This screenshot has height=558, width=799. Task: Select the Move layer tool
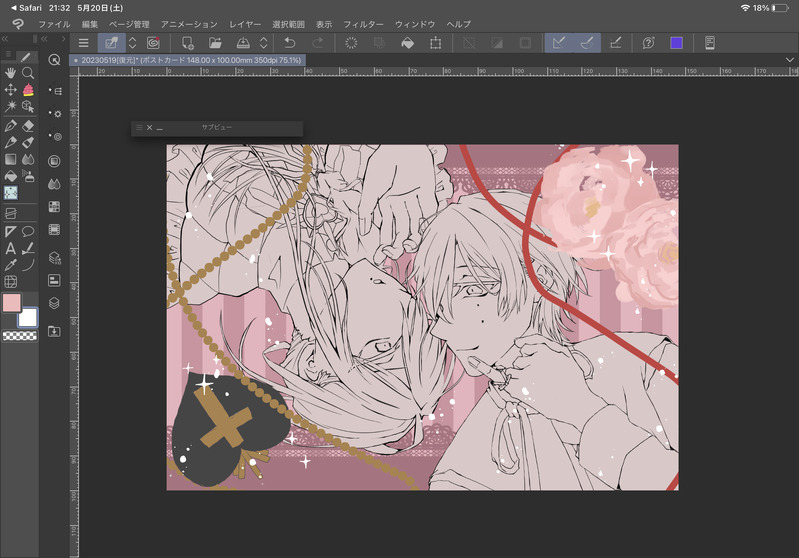tap(10, 90)
